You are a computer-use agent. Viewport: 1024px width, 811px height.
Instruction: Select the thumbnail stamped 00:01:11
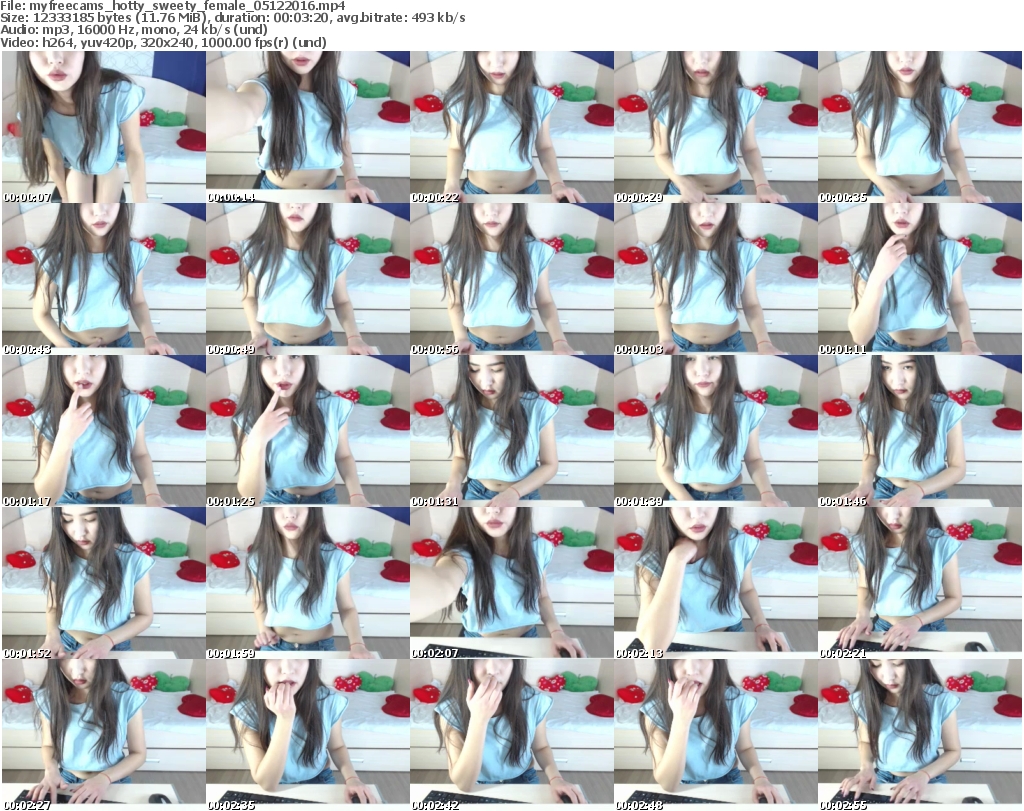coord(920,279)
